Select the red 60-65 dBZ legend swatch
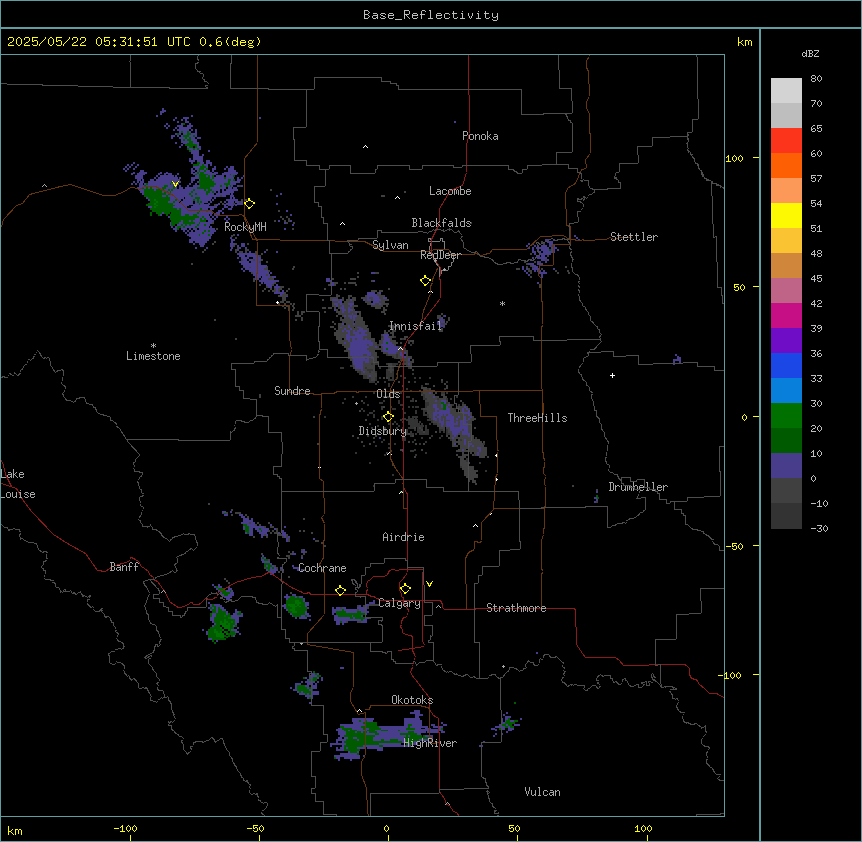862x842 pixels. (x=786, y=141)
